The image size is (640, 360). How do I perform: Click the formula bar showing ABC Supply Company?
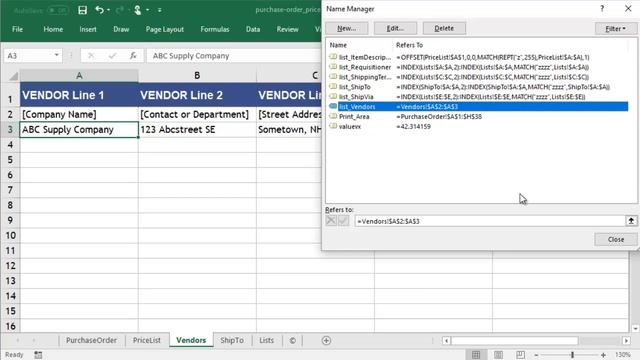(x=233, y=56)
